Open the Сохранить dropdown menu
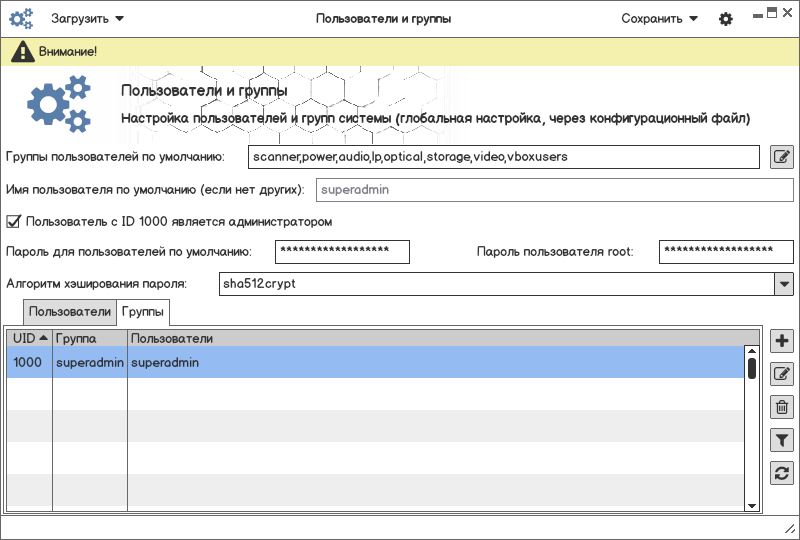 pyautogui.click(x=660, y=19)
